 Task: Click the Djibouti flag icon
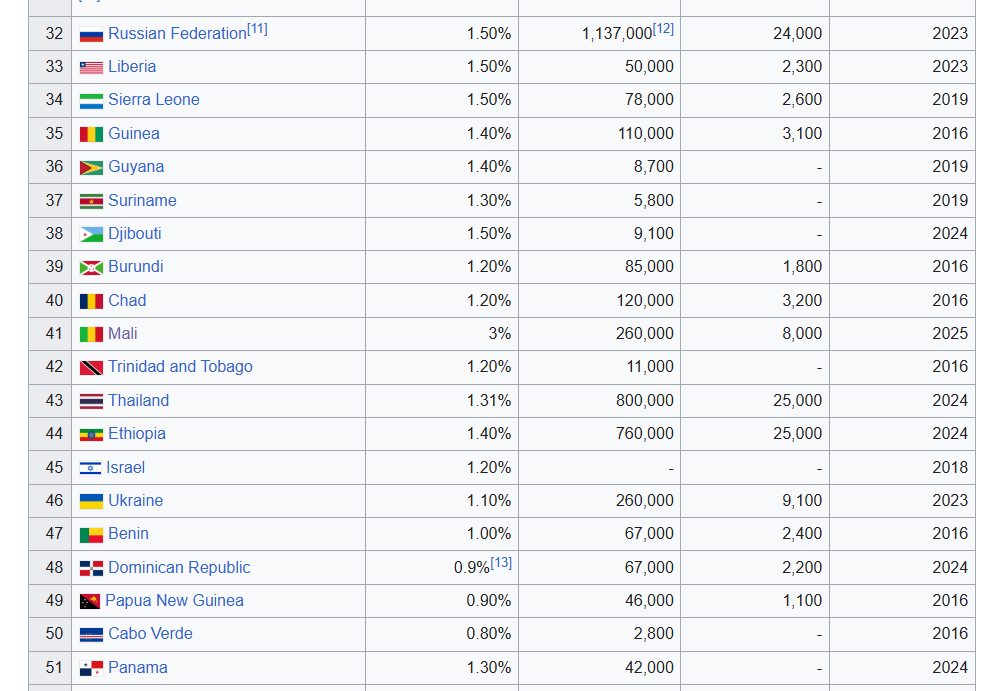[91, 234]
